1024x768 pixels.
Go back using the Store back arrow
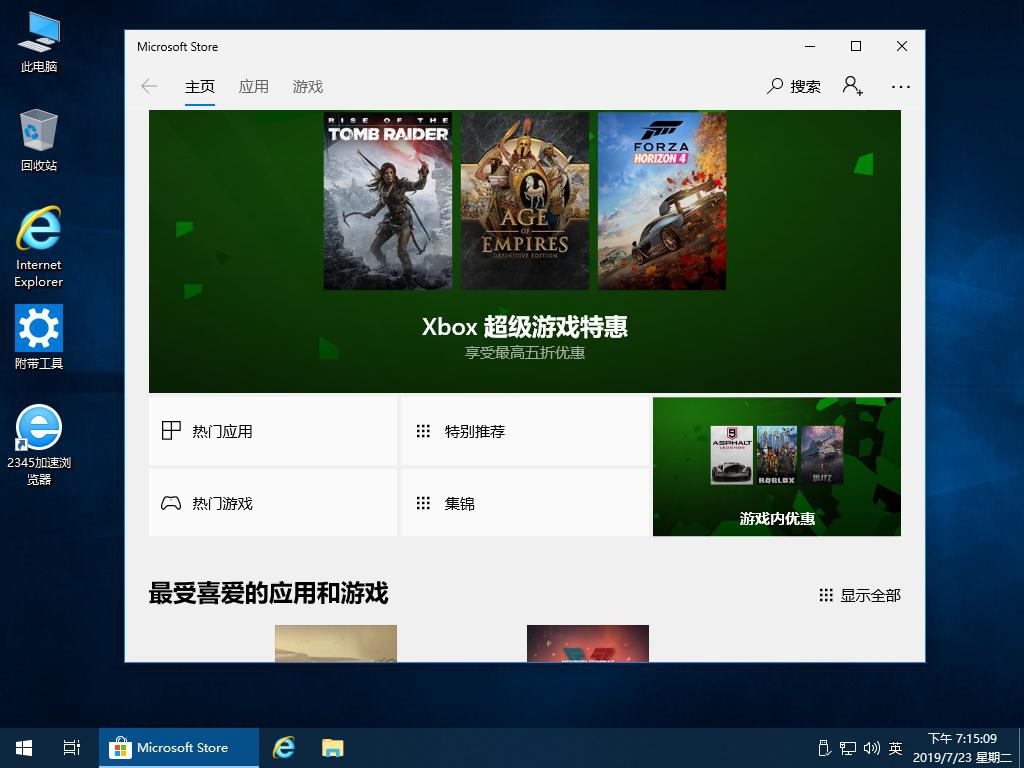pyautogui.click(x=149, y=86)
